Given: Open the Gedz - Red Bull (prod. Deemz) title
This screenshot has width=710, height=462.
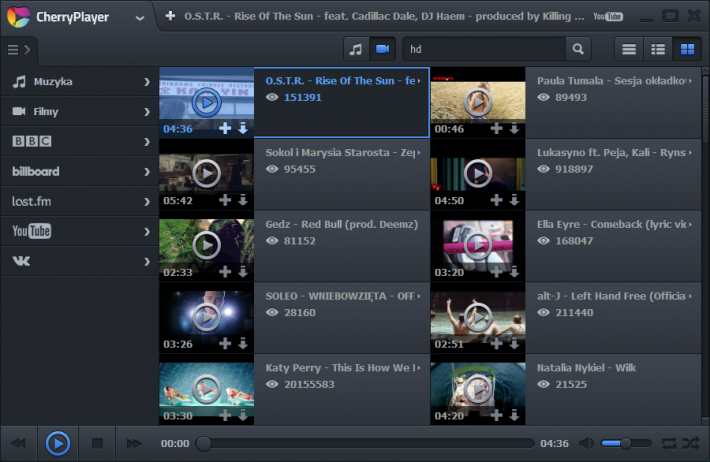Looking at the screenshot, I should 341,224.
